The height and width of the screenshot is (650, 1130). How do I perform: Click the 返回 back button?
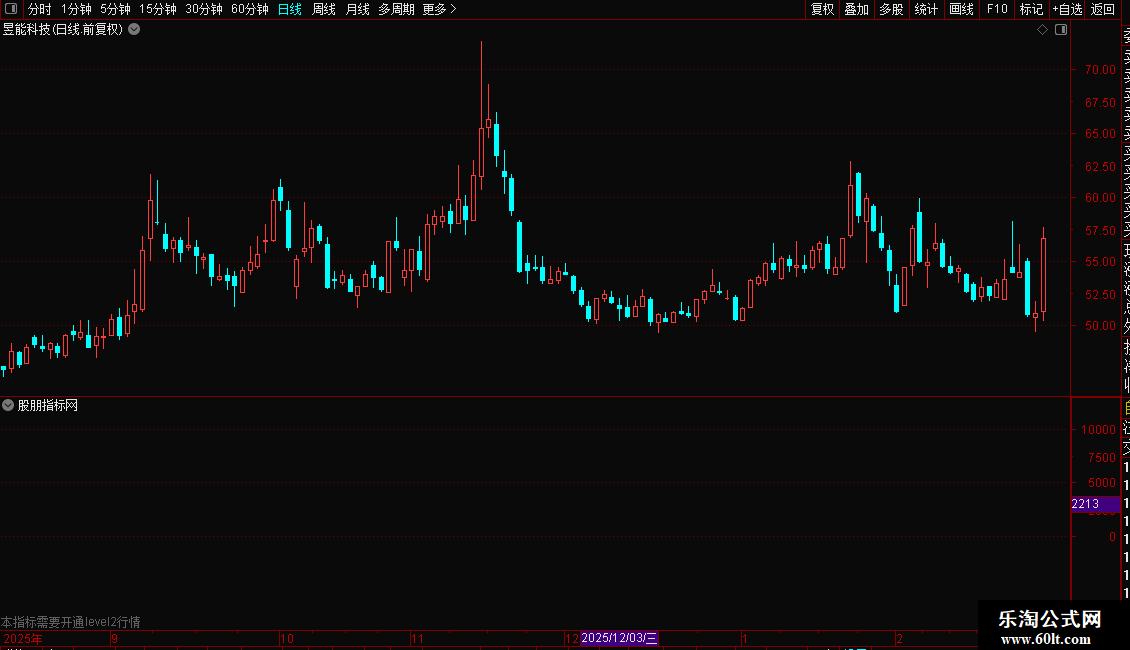click(1103, 9)
